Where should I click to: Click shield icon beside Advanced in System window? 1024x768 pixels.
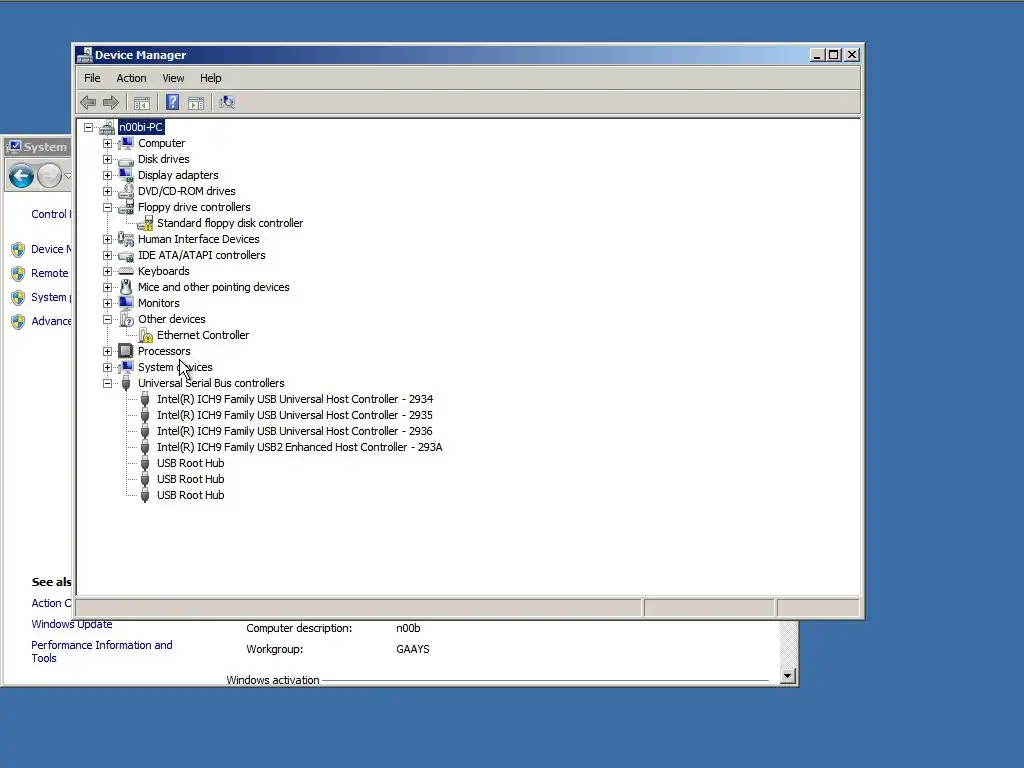coord(18,322)
